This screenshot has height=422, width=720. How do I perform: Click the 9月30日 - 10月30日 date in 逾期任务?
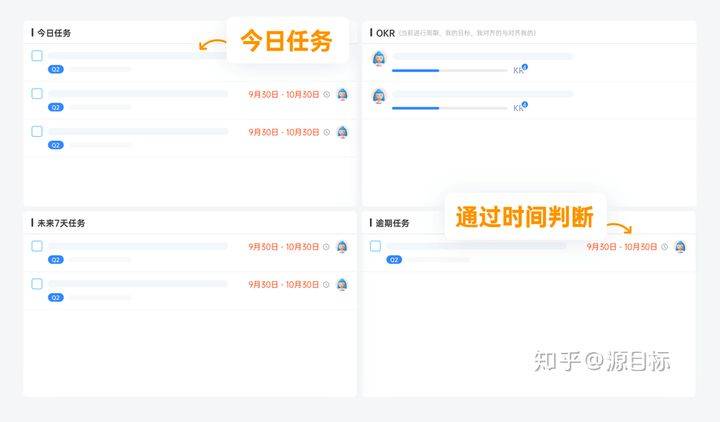pyautogui.click(x=622, y=247)
